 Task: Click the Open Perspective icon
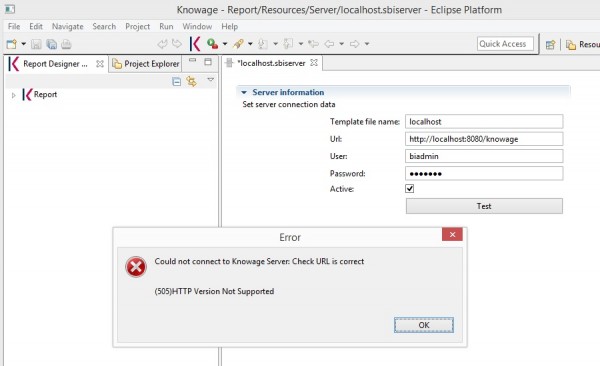(550, 45)
